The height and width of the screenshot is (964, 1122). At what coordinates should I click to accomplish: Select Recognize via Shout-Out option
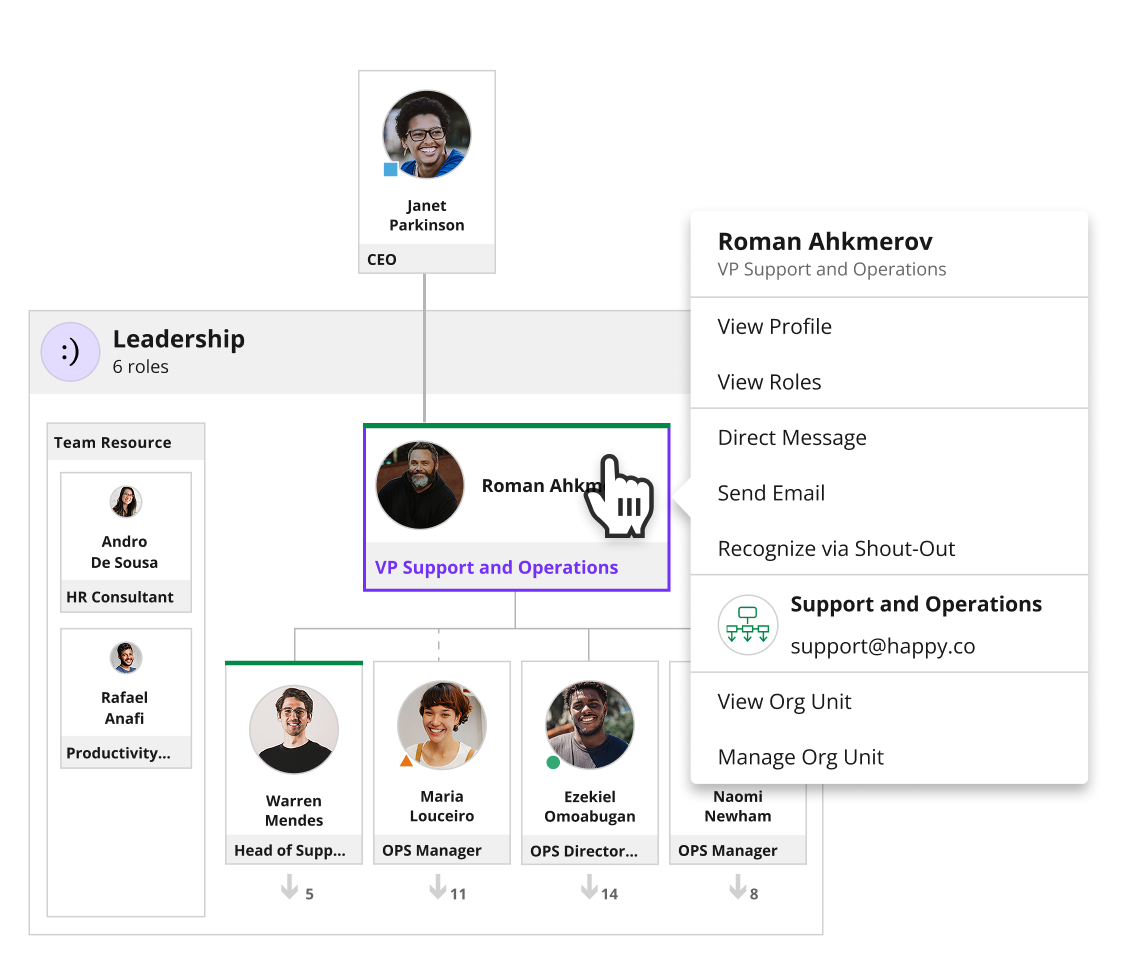(836, 548)
